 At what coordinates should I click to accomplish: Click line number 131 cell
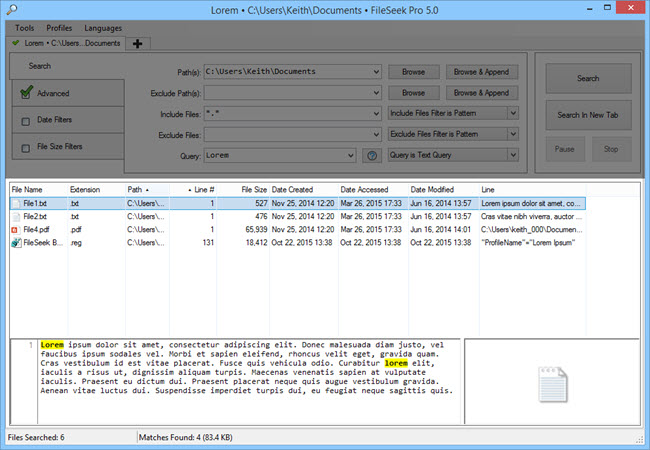(x=208, y=243)
